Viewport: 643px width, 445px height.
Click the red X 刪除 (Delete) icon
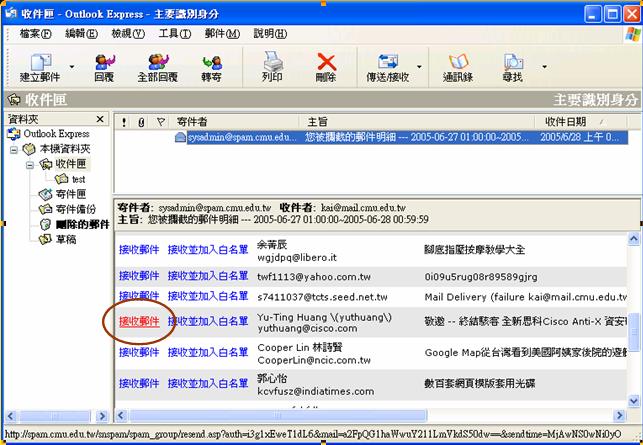coord(326,67)
